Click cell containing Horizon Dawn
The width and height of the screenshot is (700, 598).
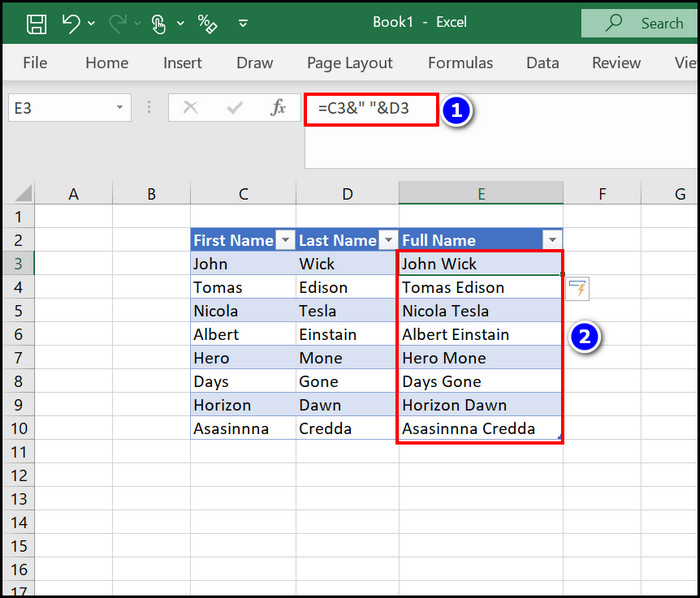click(480, 405)
